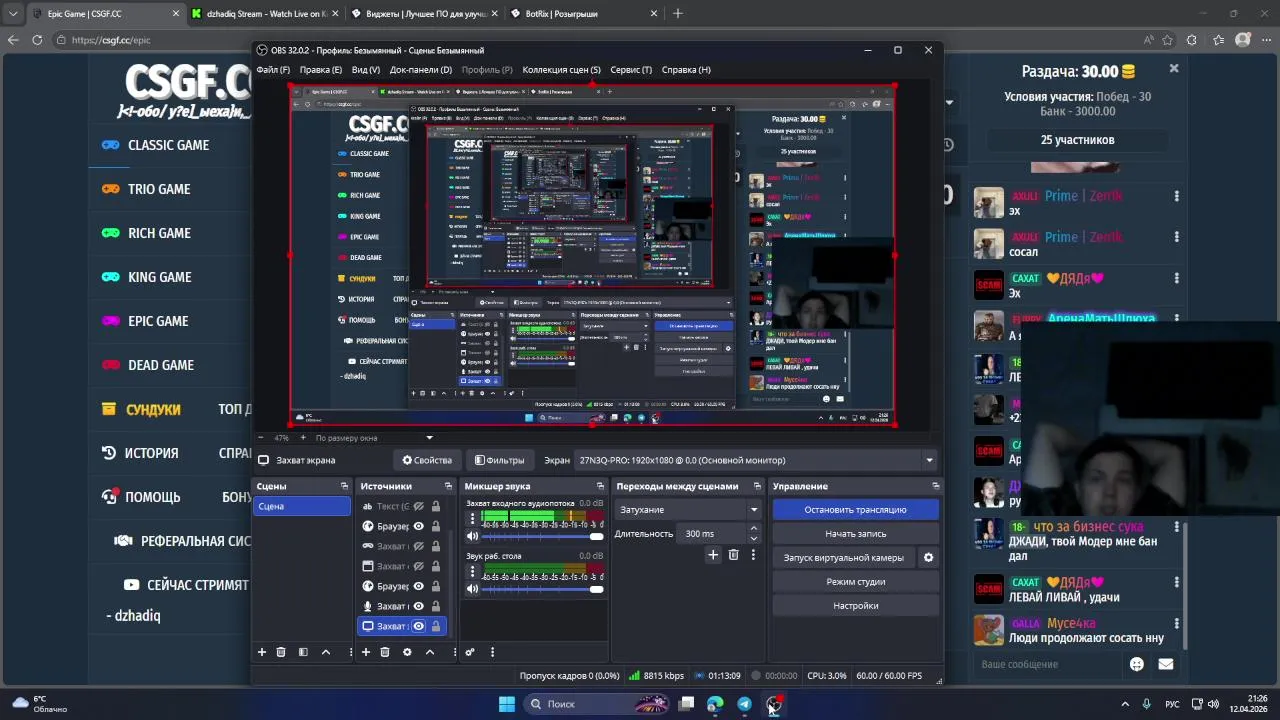The width and height of the screenshot is (1280, 720).
Task: Open audio mixer three-dot menu at bottom
Action: [x=492, y=652]
